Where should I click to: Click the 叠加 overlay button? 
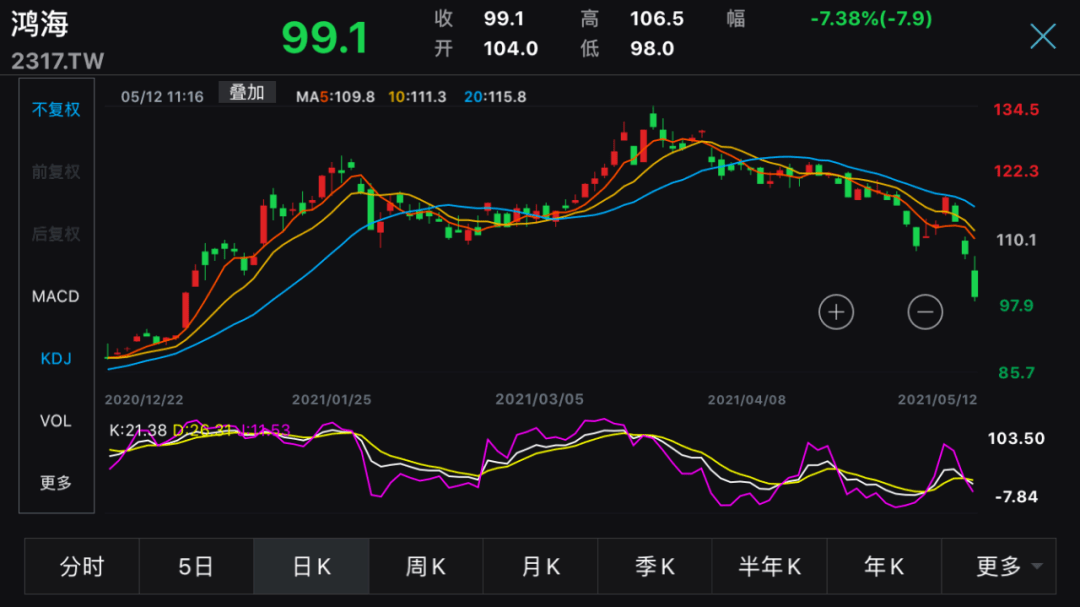click(247, 92)
